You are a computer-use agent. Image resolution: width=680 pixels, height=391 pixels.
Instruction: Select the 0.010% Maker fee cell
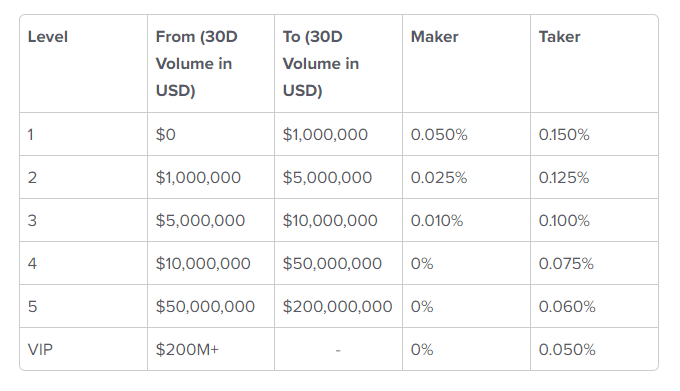point(437,221)
